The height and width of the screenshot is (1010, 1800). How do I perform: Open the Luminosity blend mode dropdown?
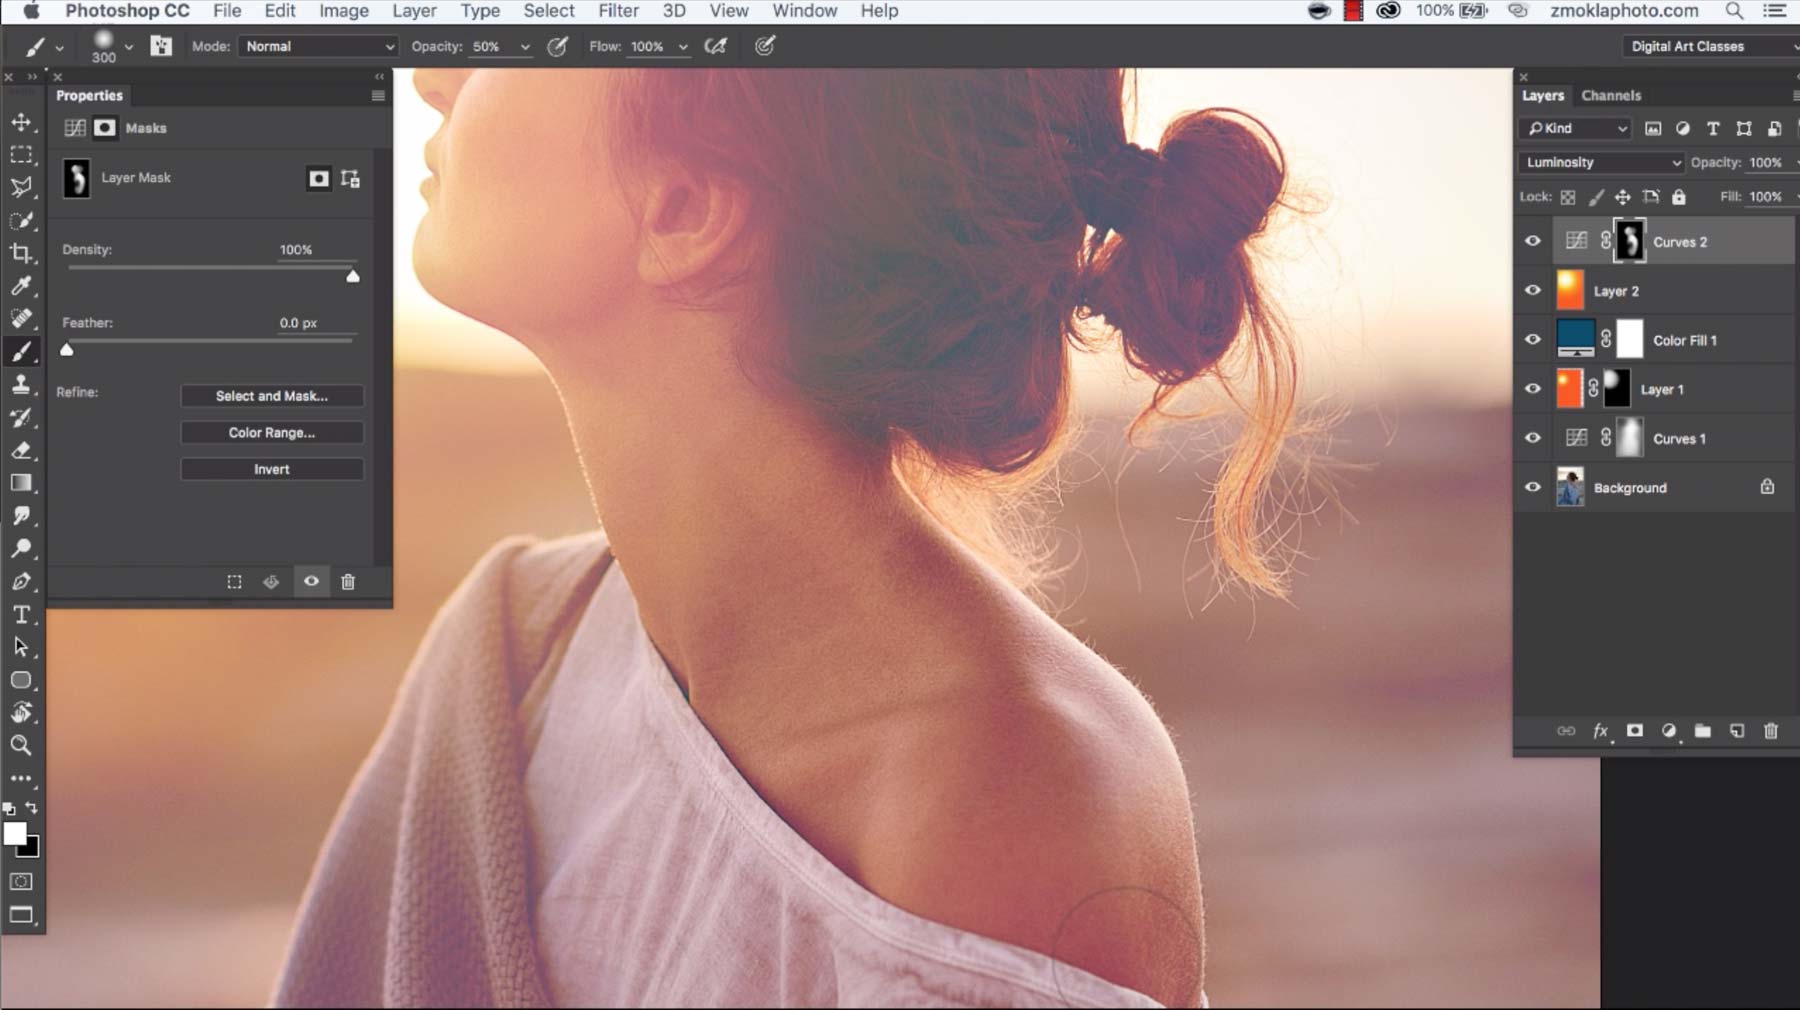click(1602, 162)
